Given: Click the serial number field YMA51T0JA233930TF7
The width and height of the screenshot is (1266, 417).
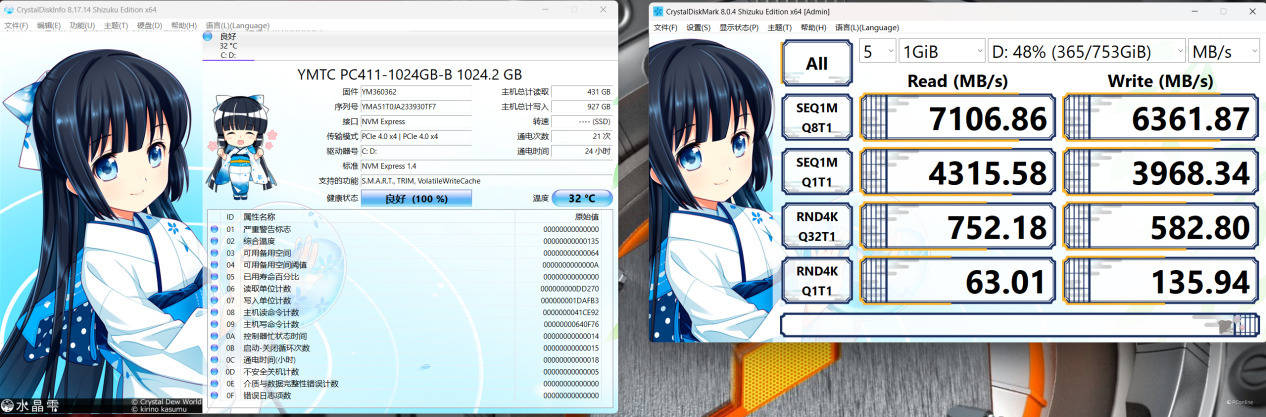Looking at the screenshot, I should click(x=414, y=106).
